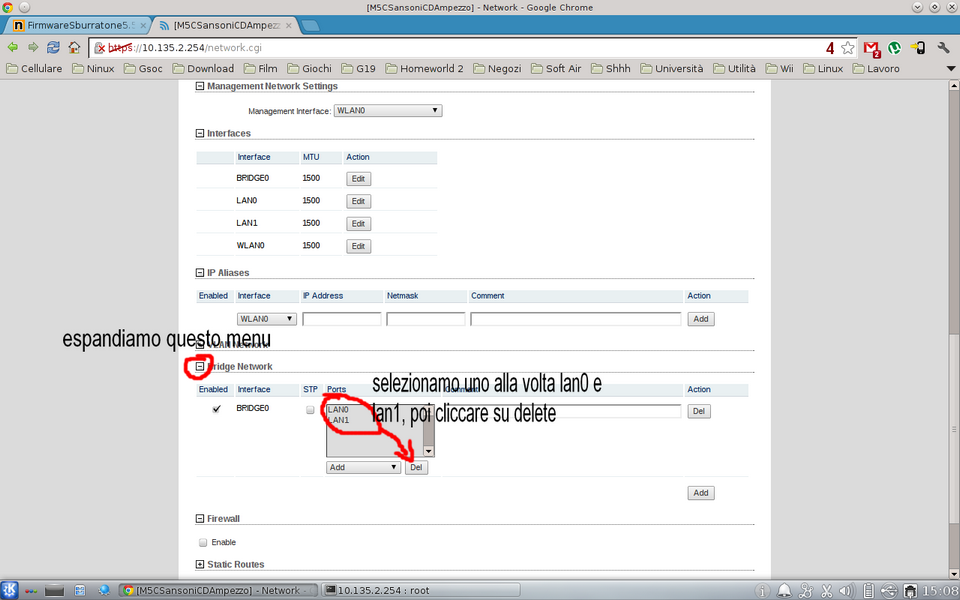The width and height of the screenshot is (960, 600).
Task: Expand the Static Routes section
Action: (200, 565)
